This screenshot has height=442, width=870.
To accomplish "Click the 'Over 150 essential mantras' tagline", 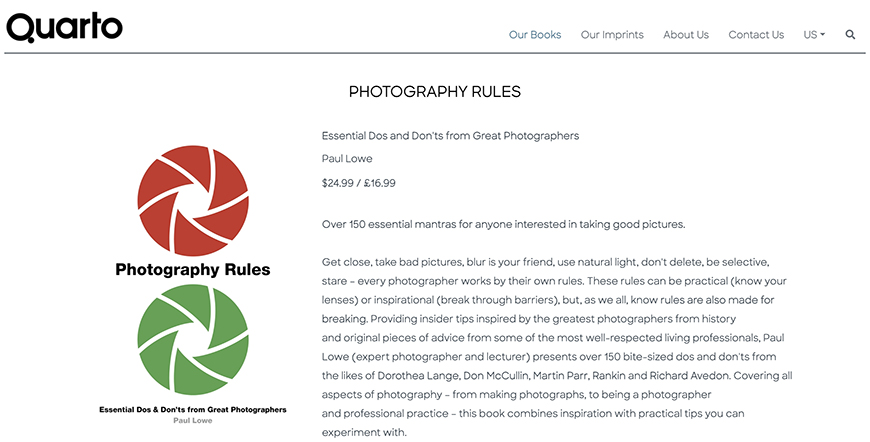I will click(503, 225).
